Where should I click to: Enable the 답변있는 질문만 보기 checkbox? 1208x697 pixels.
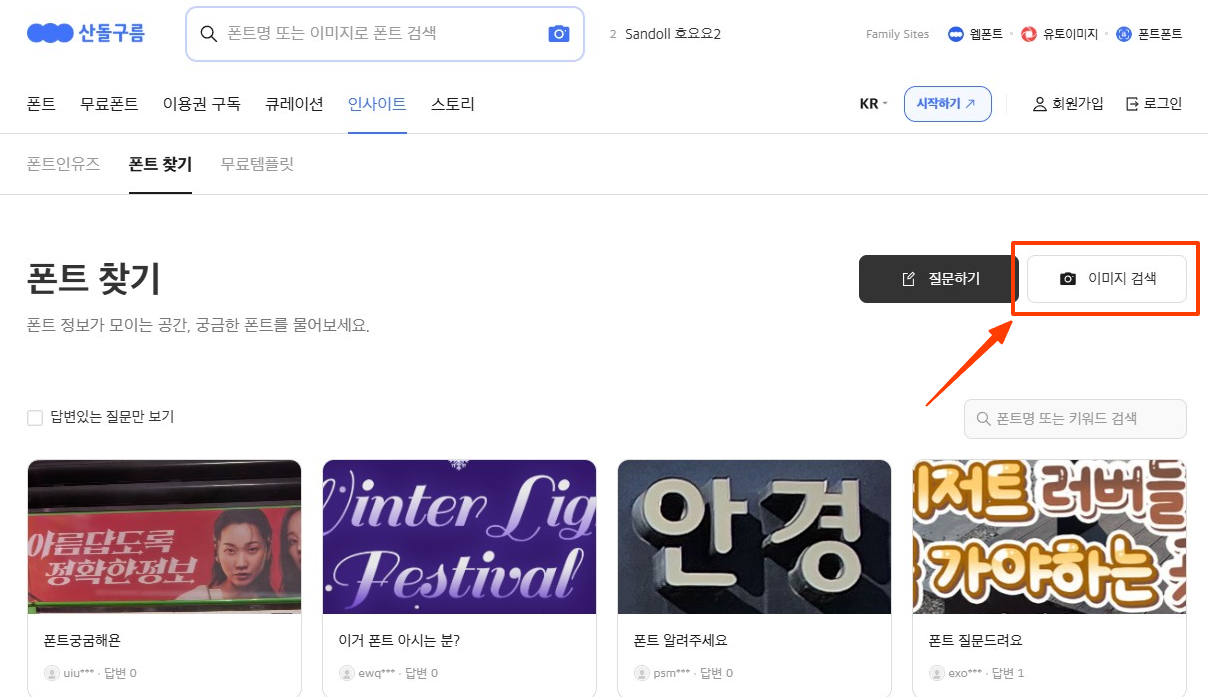(x=35, y=417)
